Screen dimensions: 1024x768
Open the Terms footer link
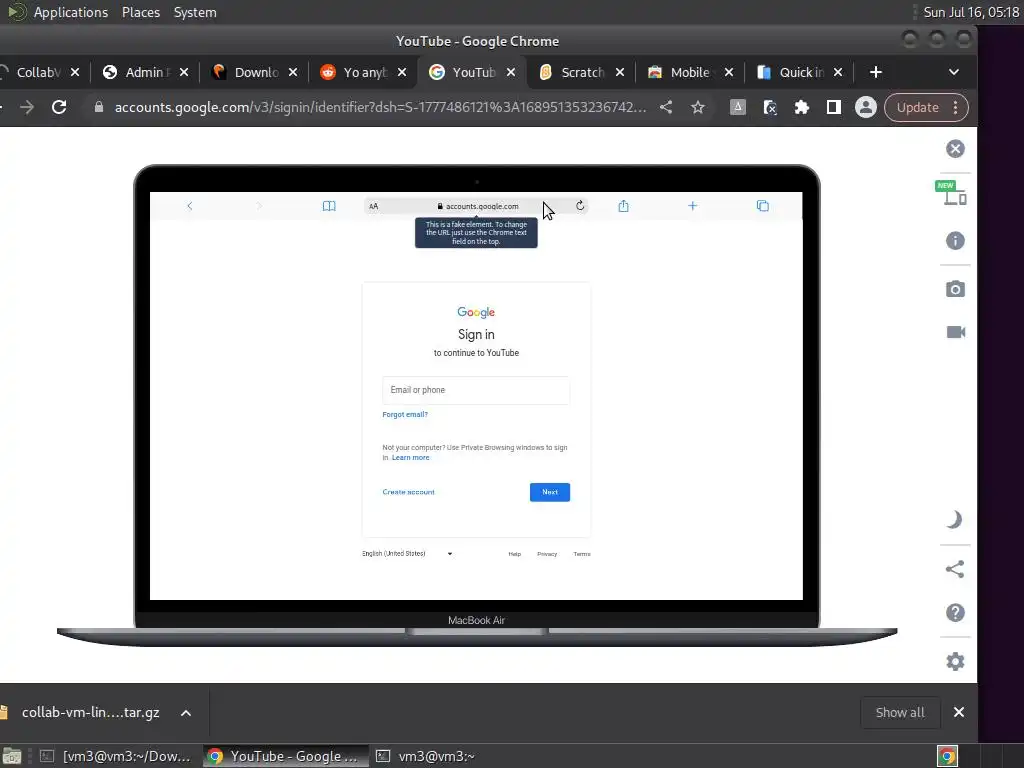coord(581,554)
